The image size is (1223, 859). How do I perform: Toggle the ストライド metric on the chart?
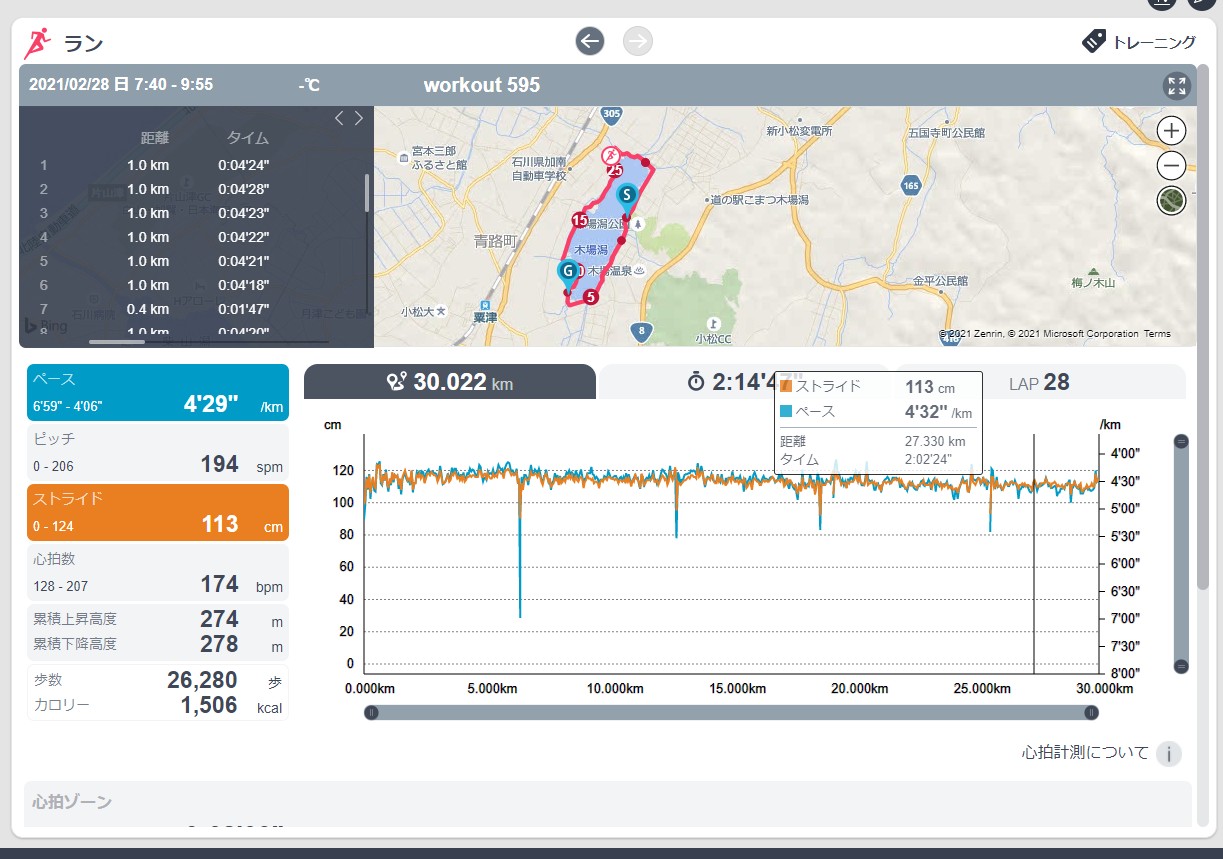158,512
